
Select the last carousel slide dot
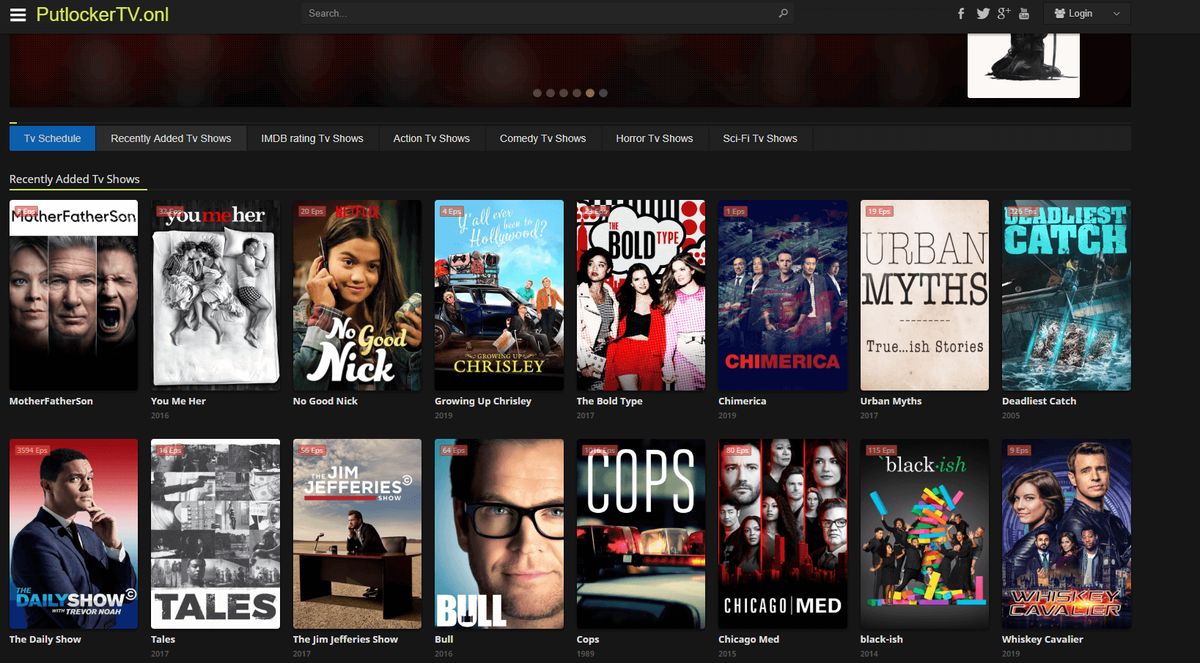coord(603,93)
